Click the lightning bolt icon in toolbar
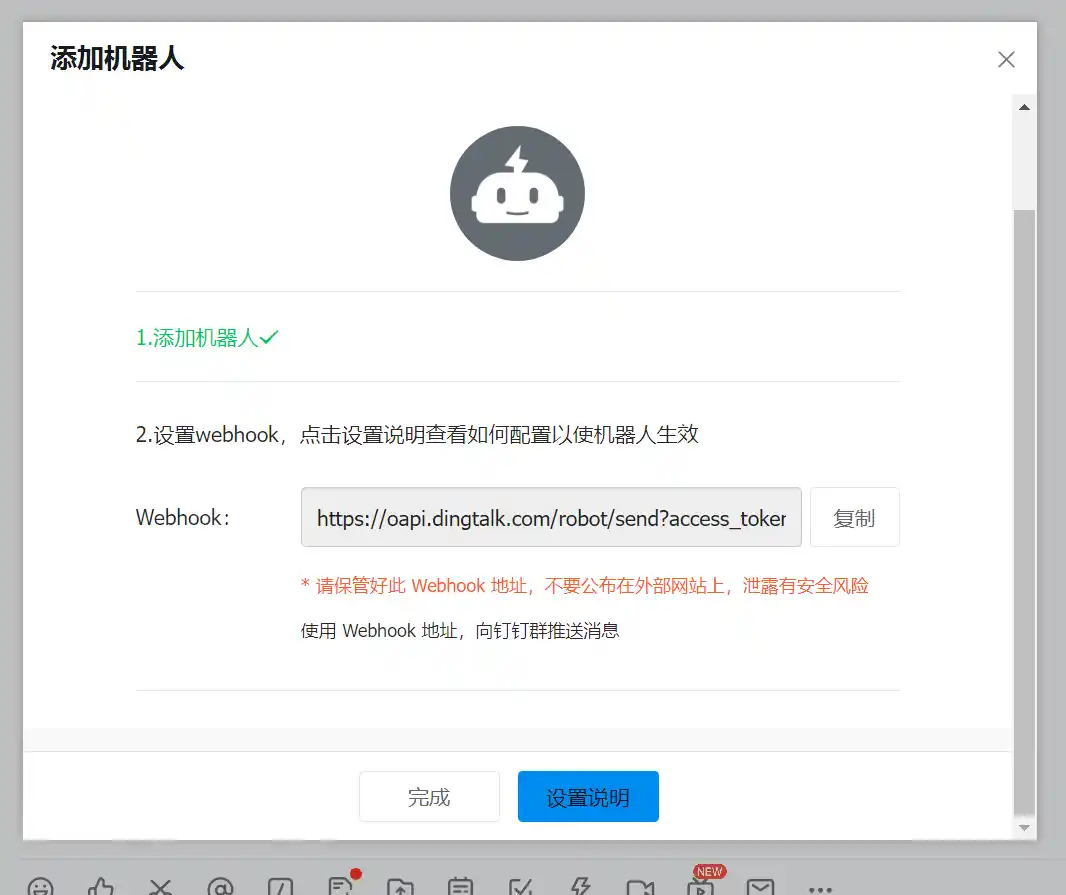 pyautogui.click(x=580, y=887)
